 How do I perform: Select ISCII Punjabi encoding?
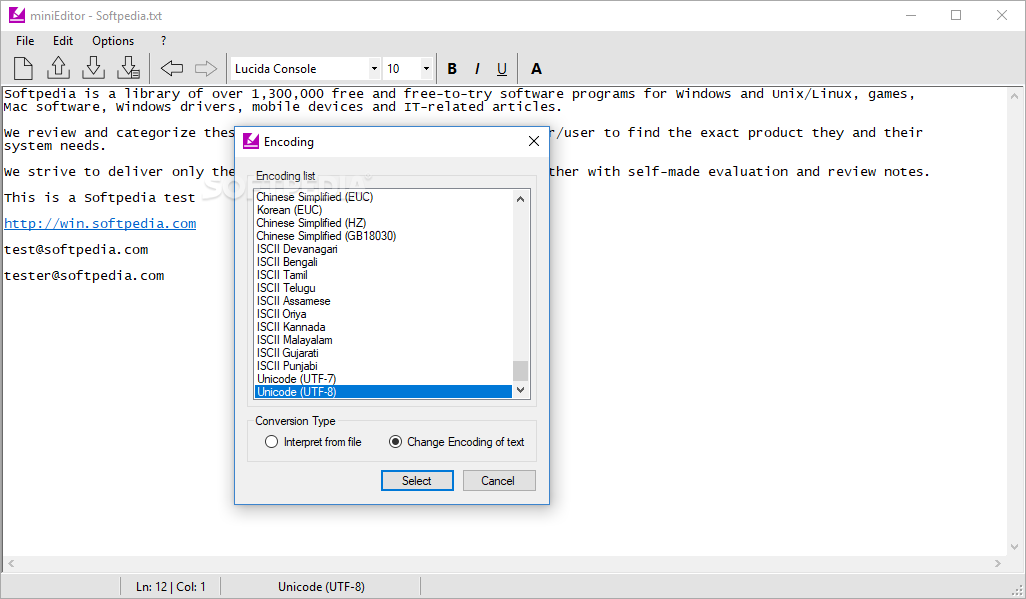(383, 366)
